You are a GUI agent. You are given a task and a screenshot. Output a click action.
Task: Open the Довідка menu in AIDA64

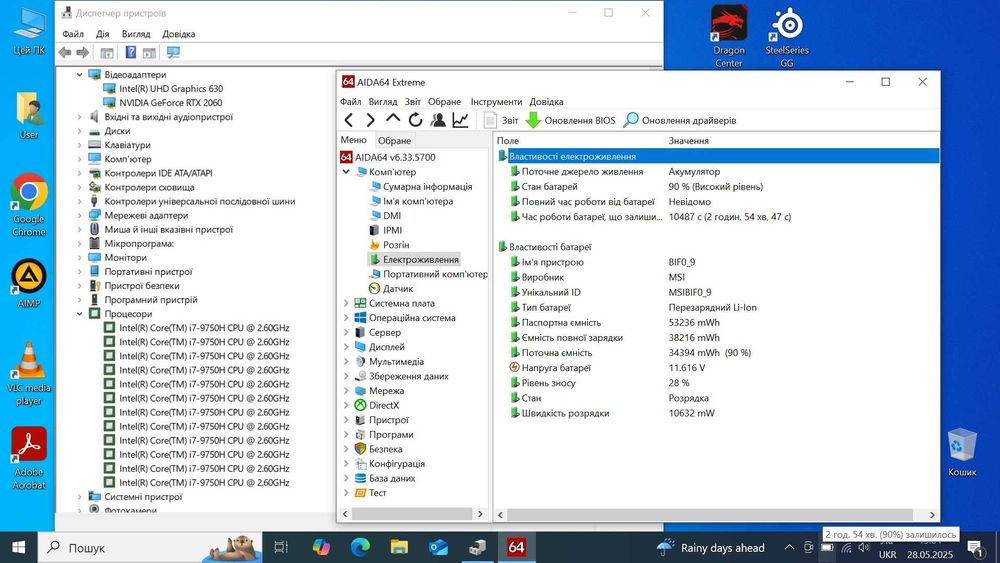point(546,101)
